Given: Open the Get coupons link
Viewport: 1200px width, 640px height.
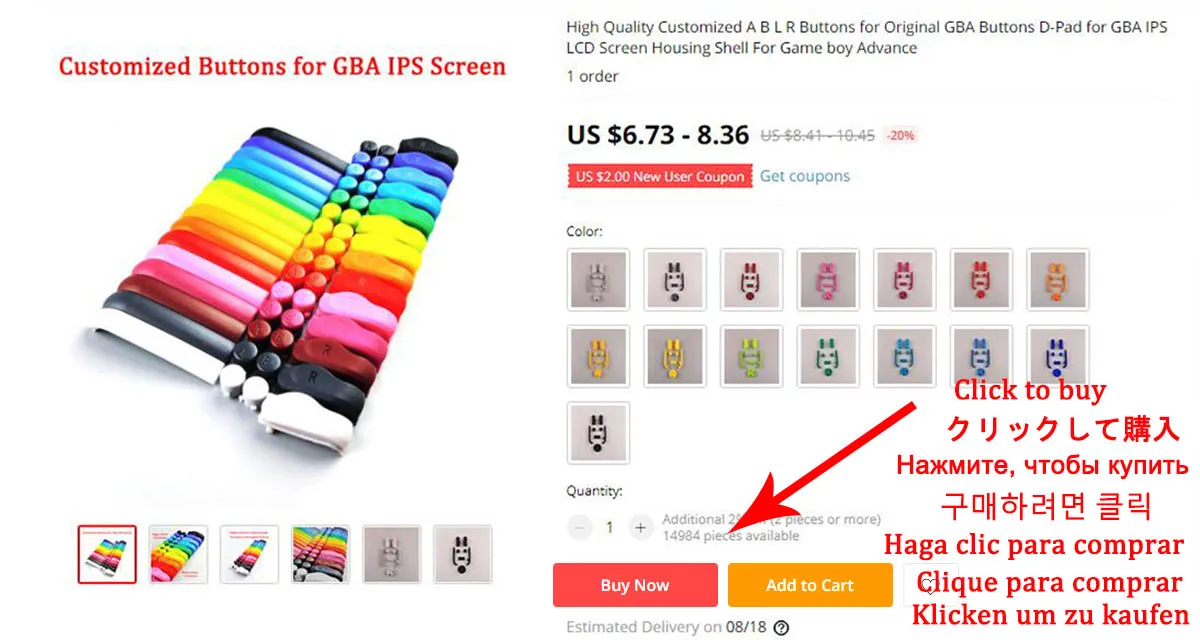Looking at the screenshot, I should click(805, 176).
